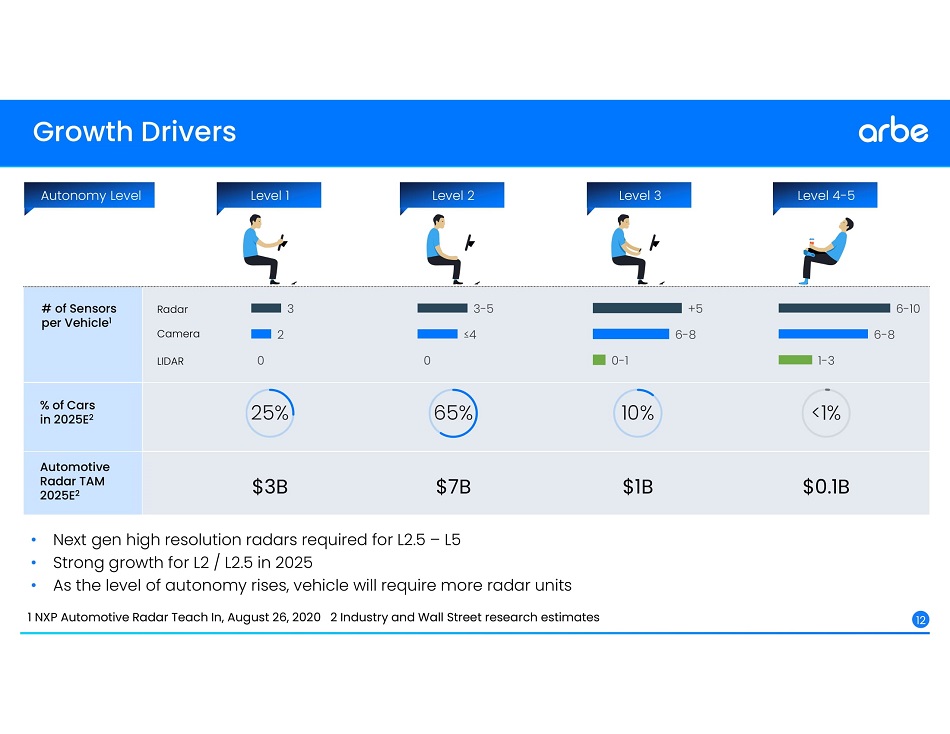Click the Autonomy Level label
This screenshot has width=950, height=734.
click(90, 196)
